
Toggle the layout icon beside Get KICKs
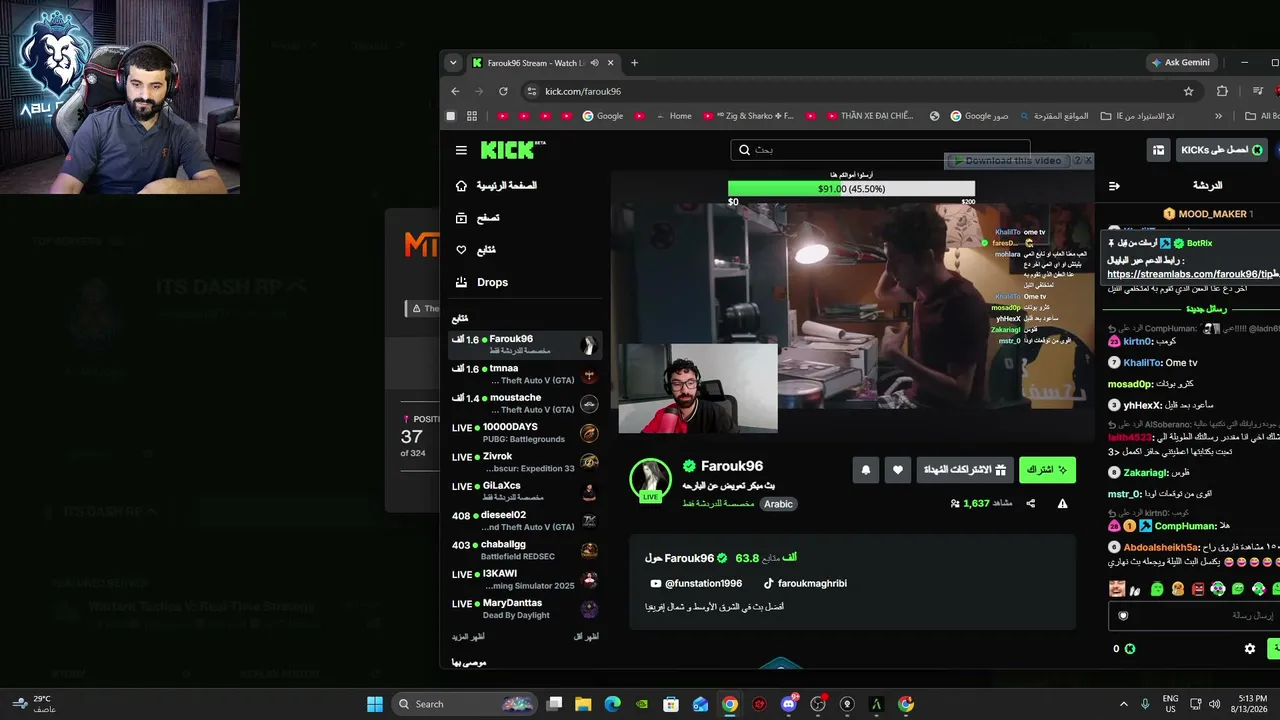click(1158, 150)
